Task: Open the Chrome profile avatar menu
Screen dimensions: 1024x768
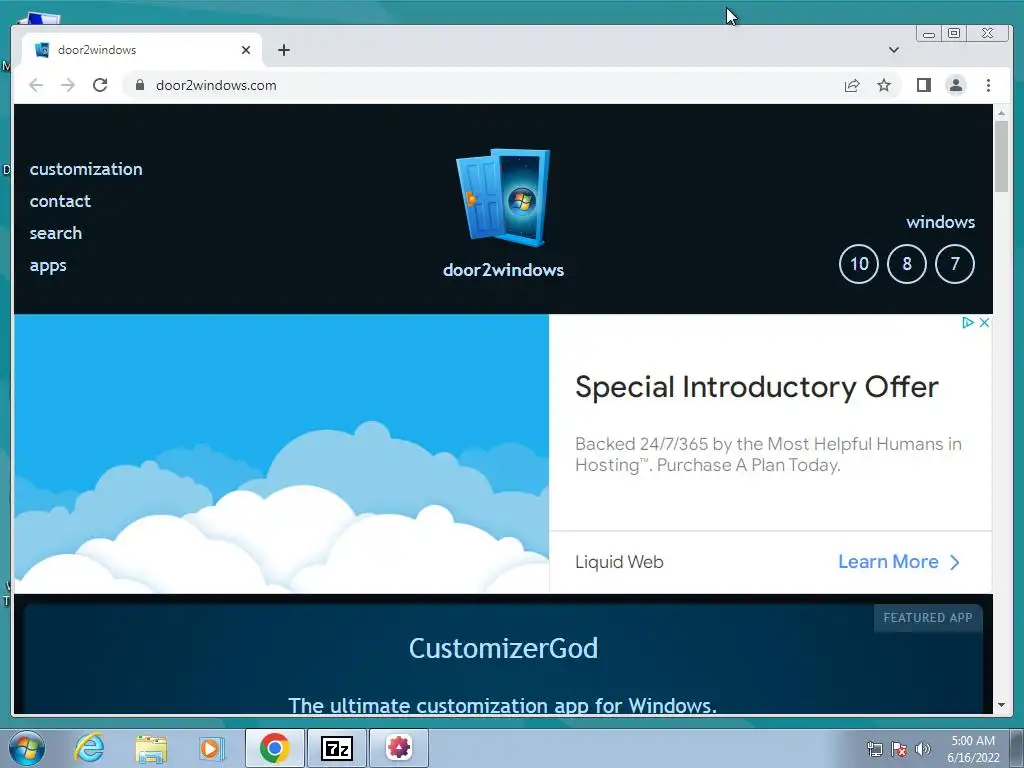Action: point(955,85)
